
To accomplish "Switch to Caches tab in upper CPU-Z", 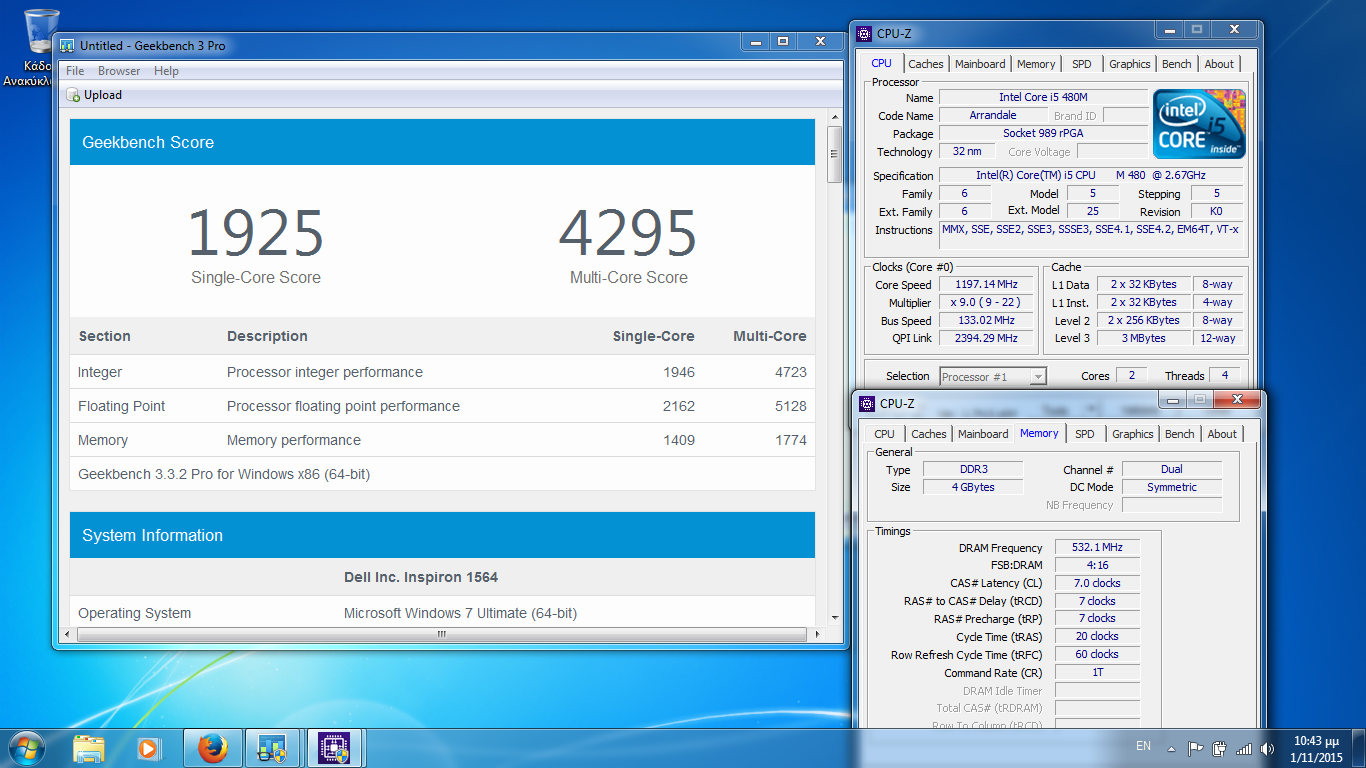I will 926,64.
